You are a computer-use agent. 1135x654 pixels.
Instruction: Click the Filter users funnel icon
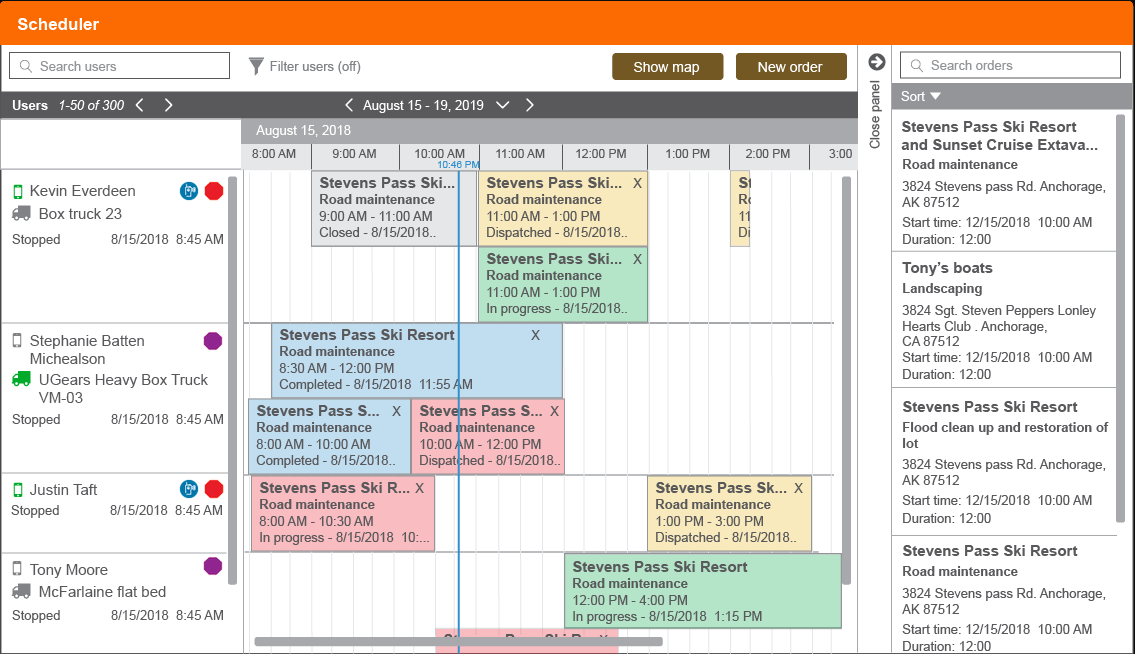click(256, 67)
